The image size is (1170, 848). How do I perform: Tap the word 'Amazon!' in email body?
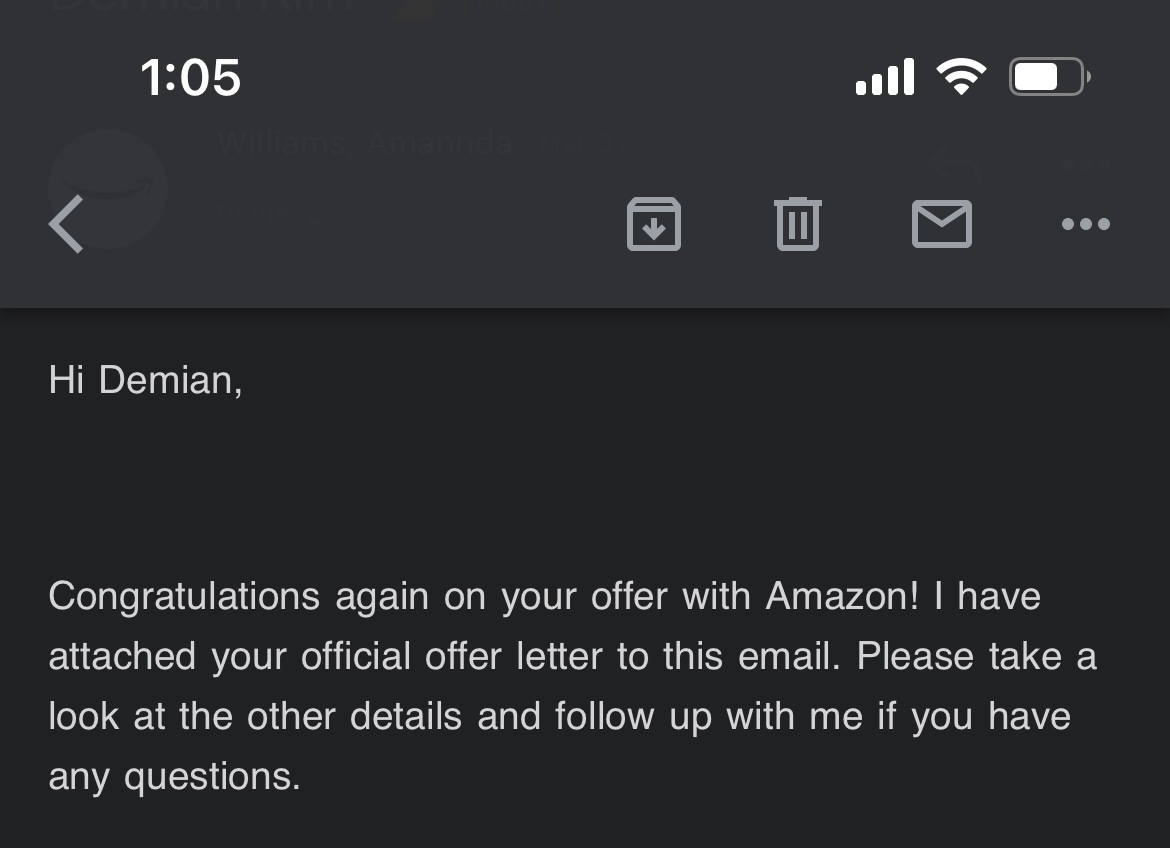[x=842, y=596]
